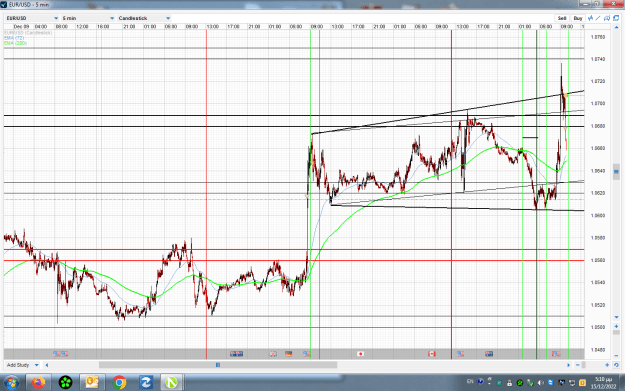
Task: Click the EN language indicator in tray
Action: 470,381
